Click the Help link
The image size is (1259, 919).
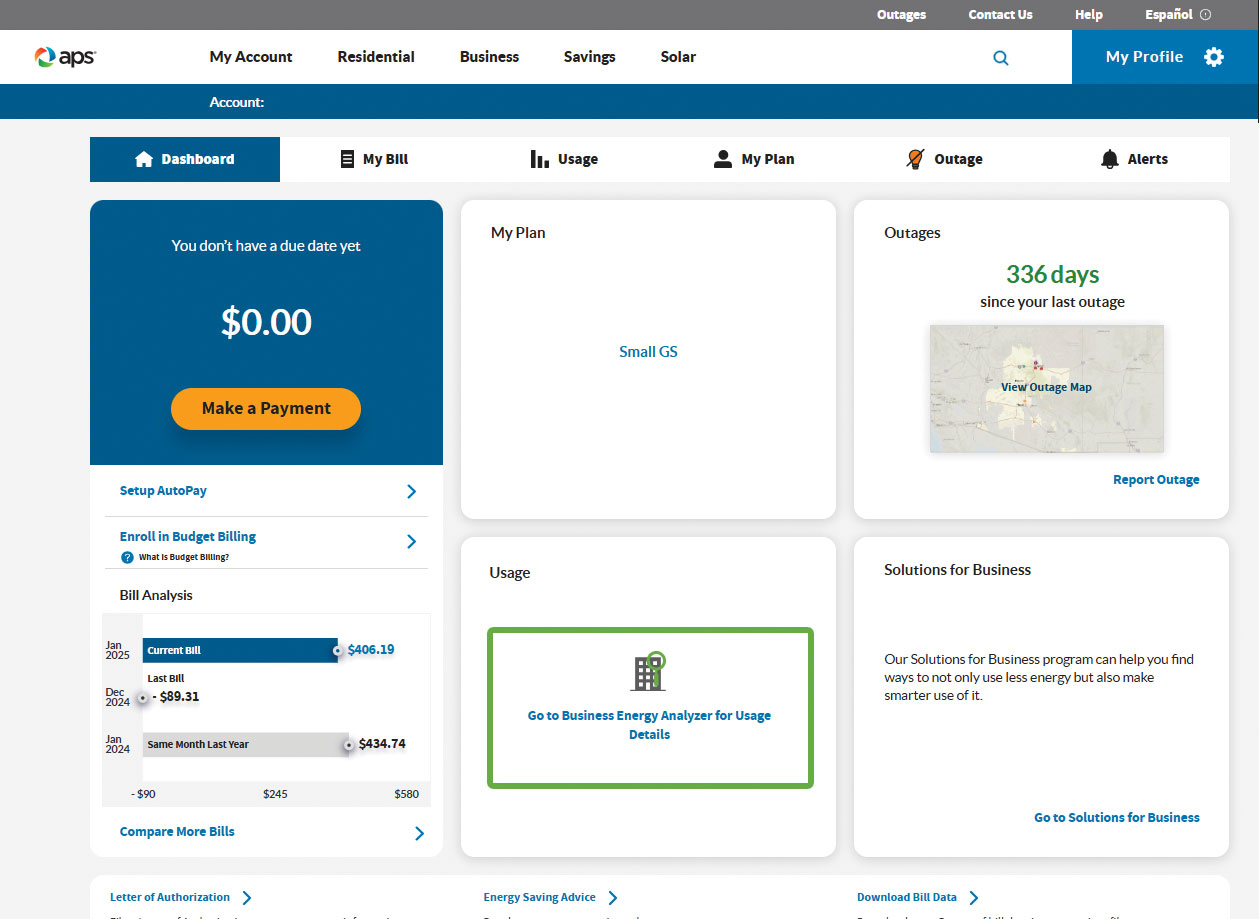[x=1089, y=15]
